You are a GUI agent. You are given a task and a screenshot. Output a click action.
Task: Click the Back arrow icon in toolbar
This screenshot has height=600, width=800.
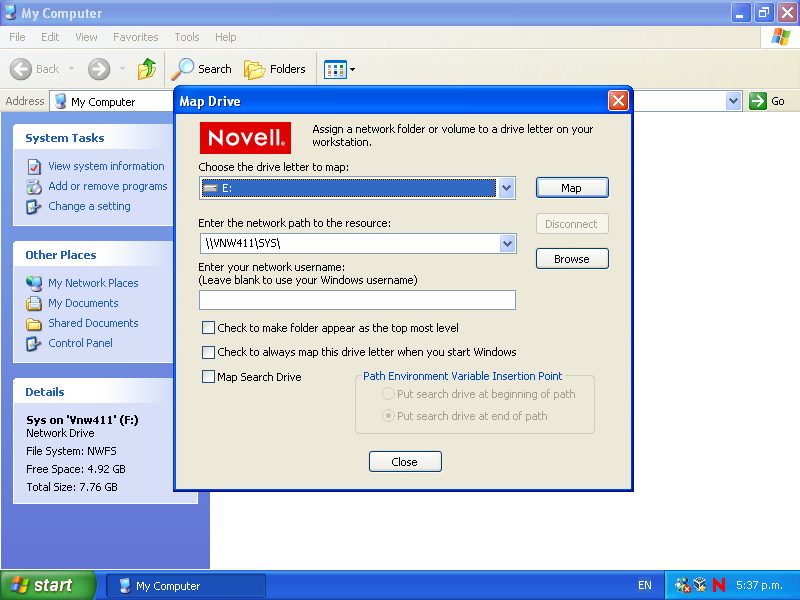pyautogui.click(x=21, y=69)
